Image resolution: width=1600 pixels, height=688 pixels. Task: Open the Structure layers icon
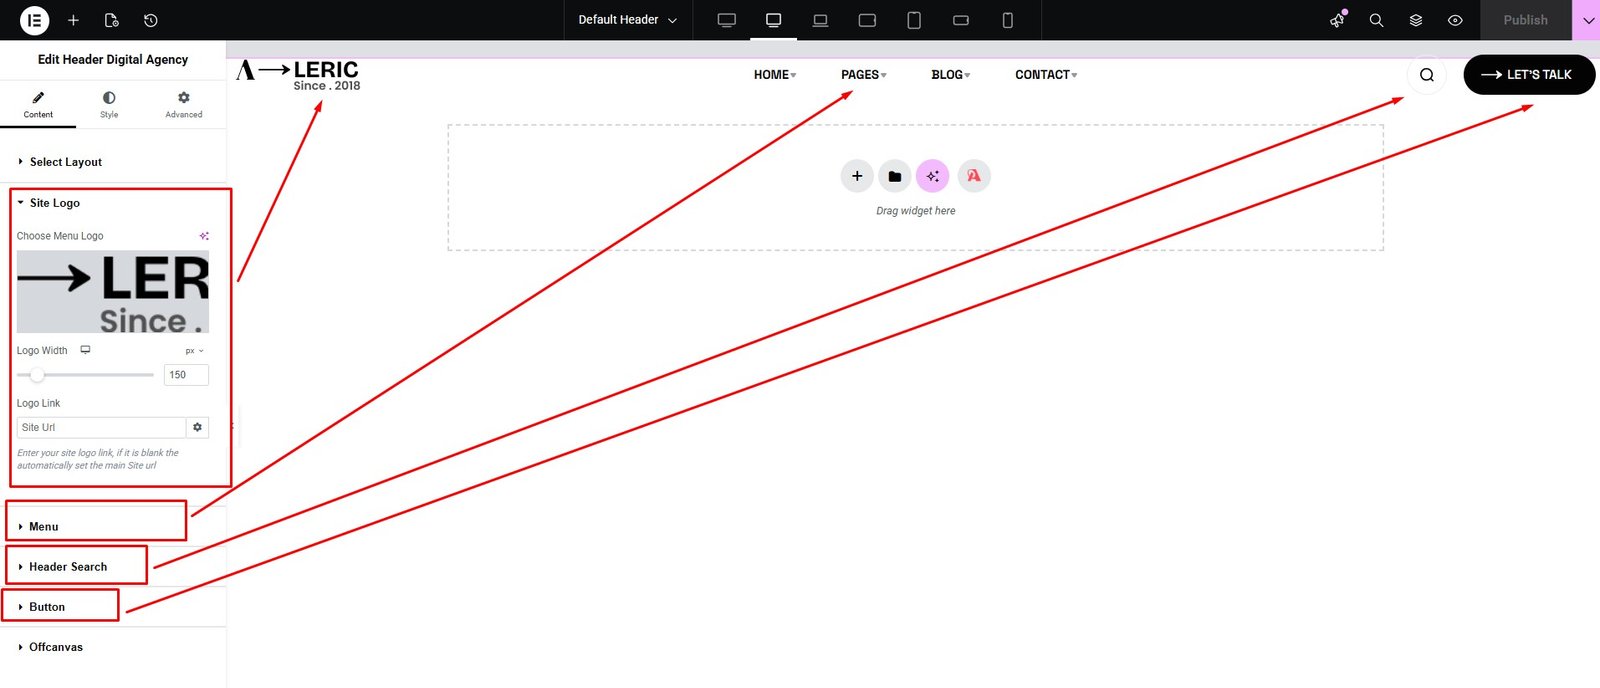point(1416,20)
